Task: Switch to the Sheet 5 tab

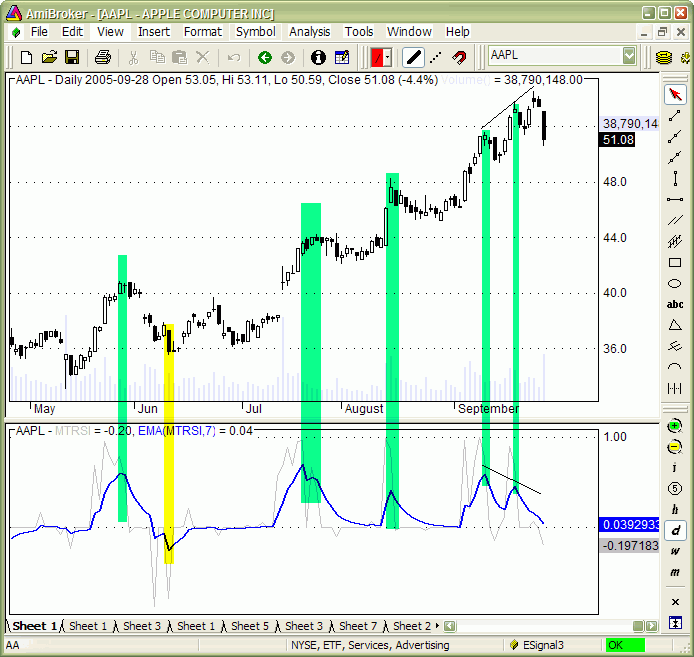Action: coord(250,626)
